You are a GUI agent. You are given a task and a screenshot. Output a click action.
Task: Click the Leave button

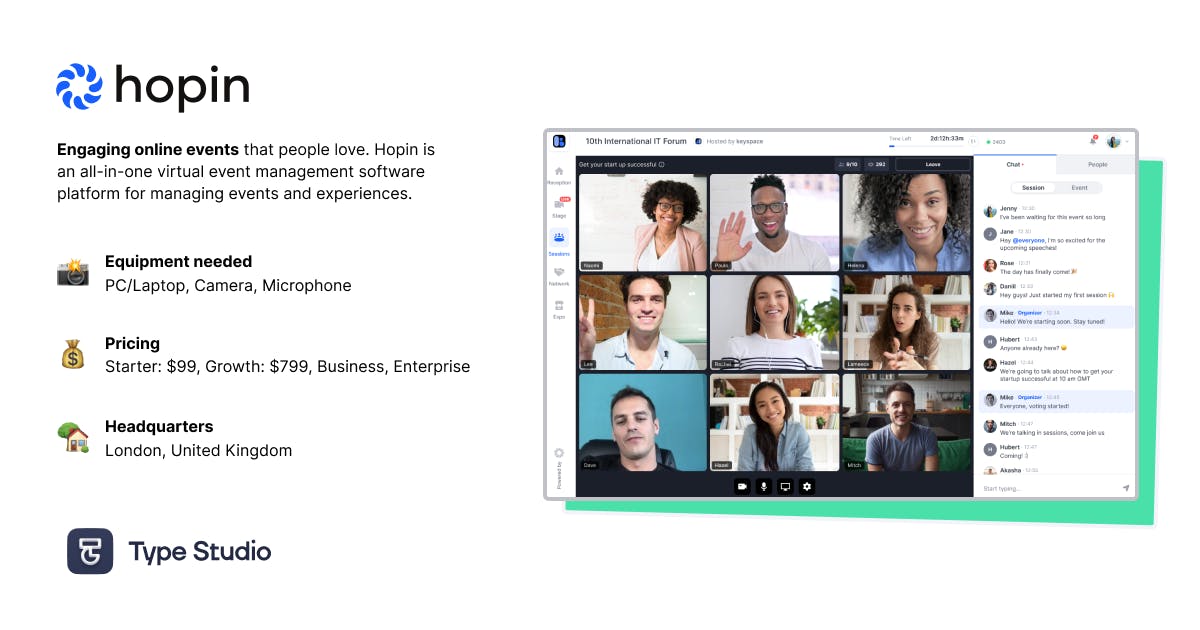[933, 164]
